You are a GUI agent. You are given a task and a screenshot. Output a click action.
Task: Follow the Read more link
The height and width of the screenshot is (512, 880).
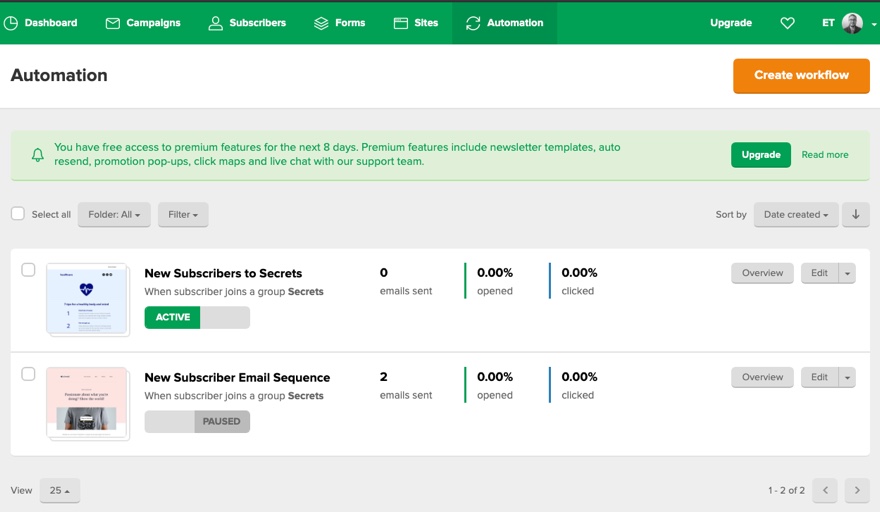[x=824, y=155]
